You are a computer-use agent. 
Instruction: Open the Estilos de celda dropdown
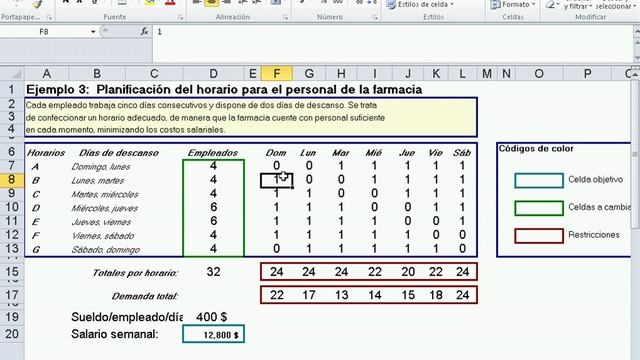point(420,4)
